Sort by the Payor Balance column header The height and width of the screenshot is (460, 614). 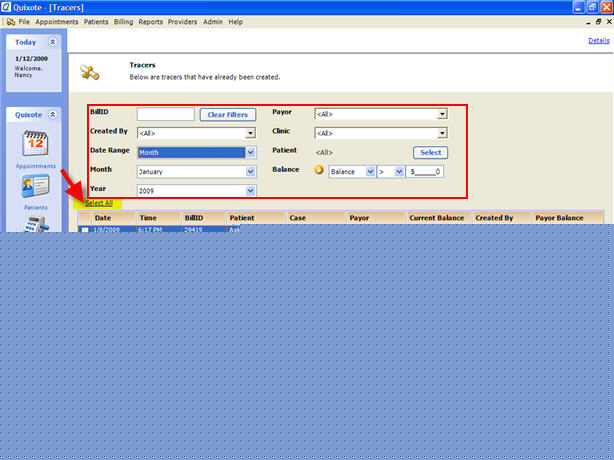pyautogui.click(x=568, y=218)
